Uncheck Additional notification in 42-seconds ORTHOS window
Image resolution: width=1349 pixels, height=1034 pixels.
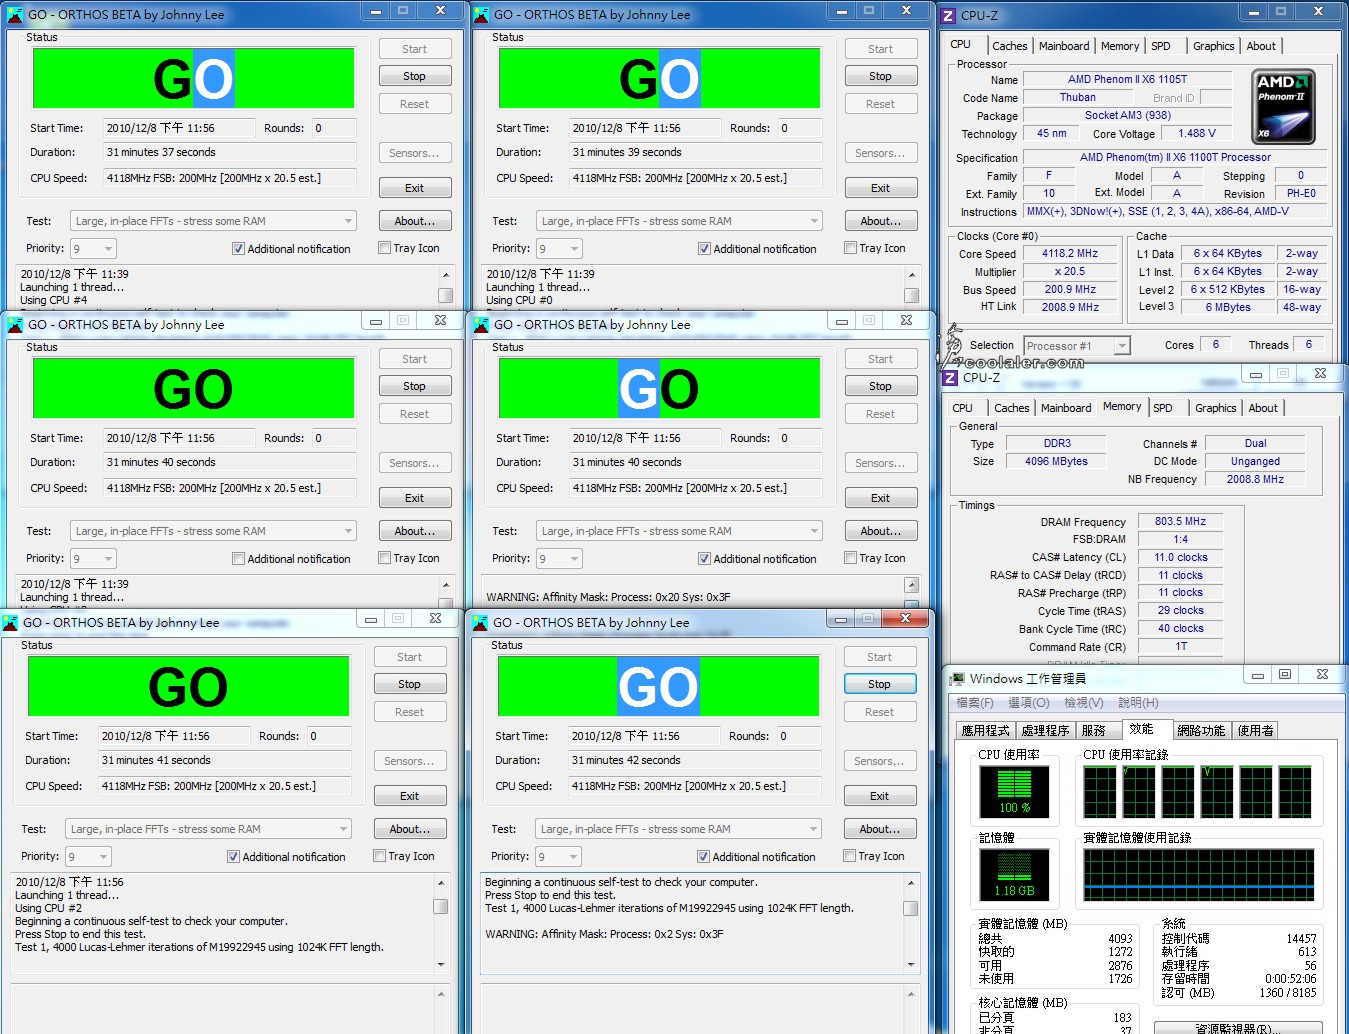pos(703,857)
